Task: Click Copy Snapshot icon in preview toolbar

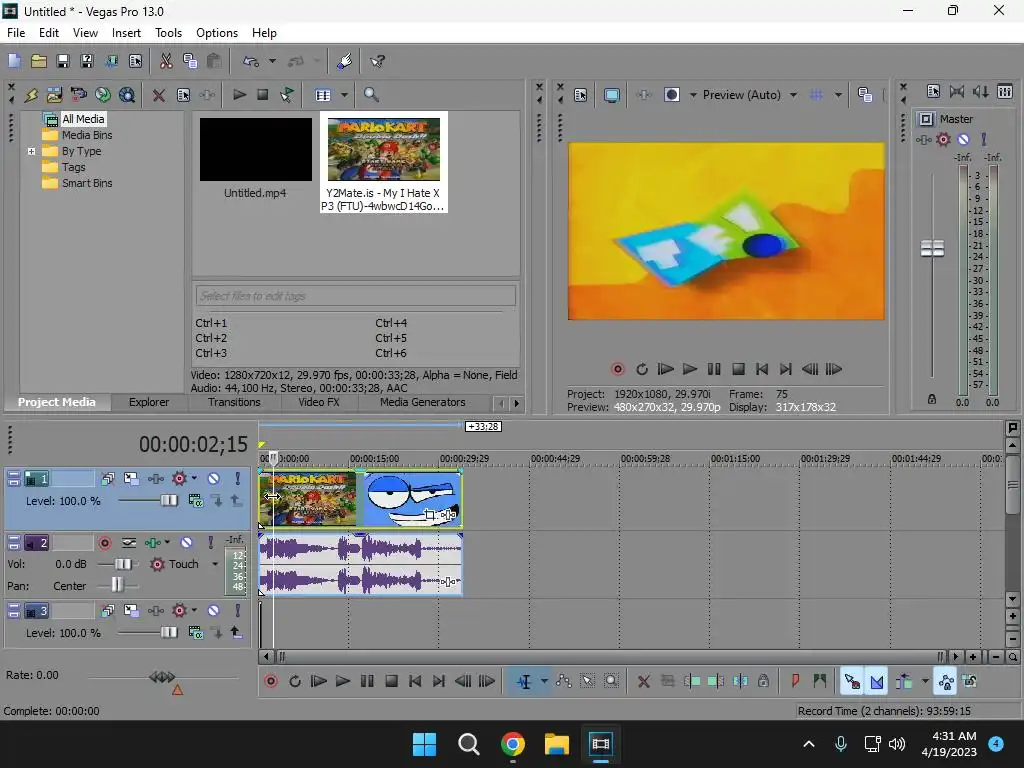Action: 865,95
